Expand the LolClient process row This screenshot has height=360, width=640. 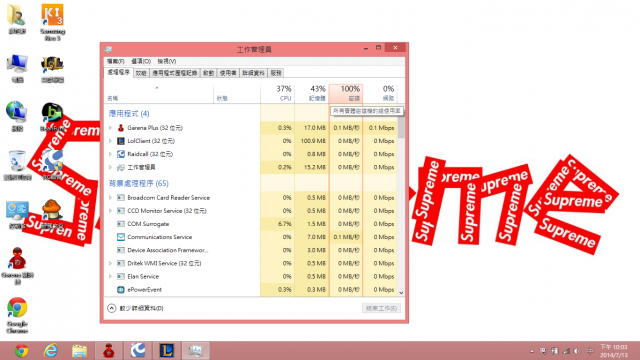(x=110, y=141)
